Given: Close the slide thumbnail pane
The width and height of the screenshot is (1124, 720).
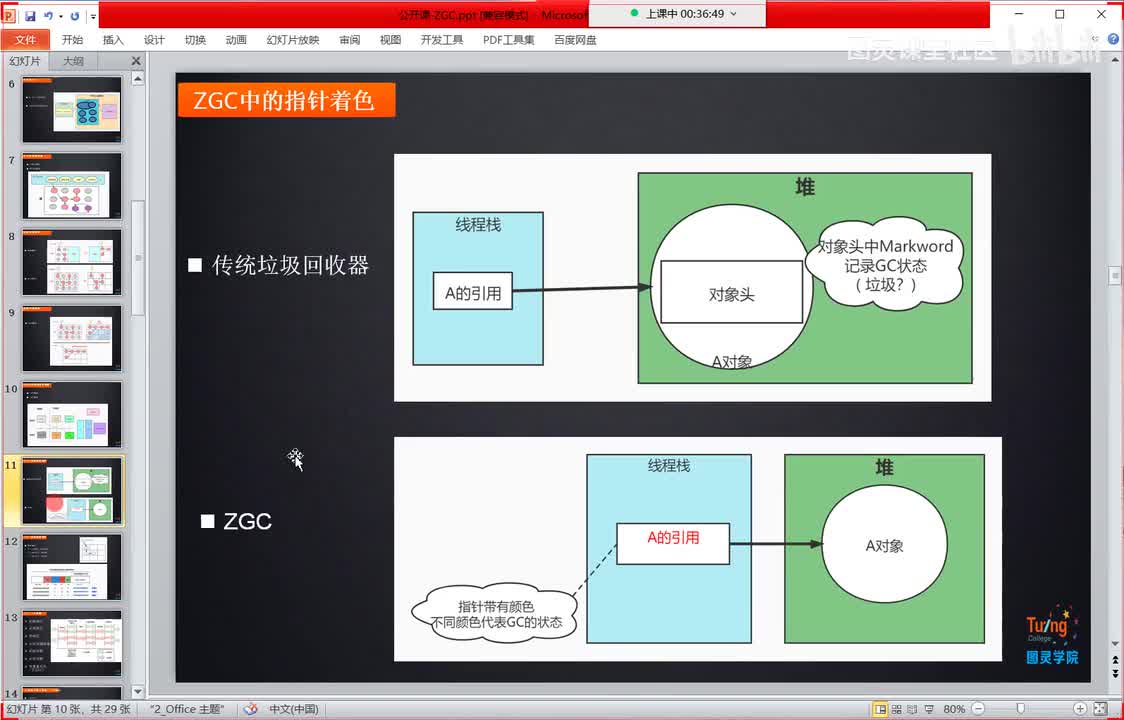Looking at the screenshot, I should [136, 61].
